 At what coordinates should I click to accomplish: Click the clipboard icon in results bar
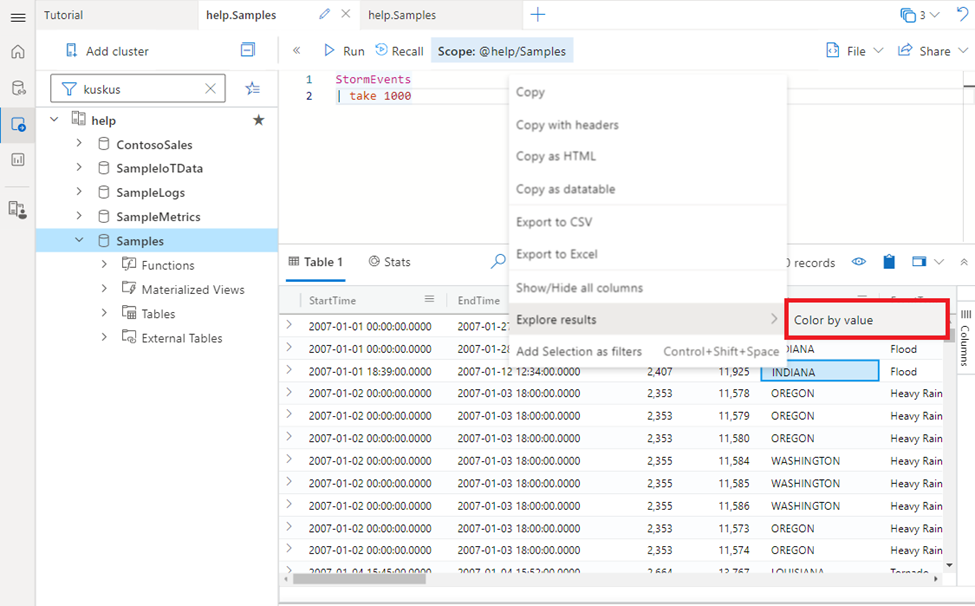tap(889, 262)
